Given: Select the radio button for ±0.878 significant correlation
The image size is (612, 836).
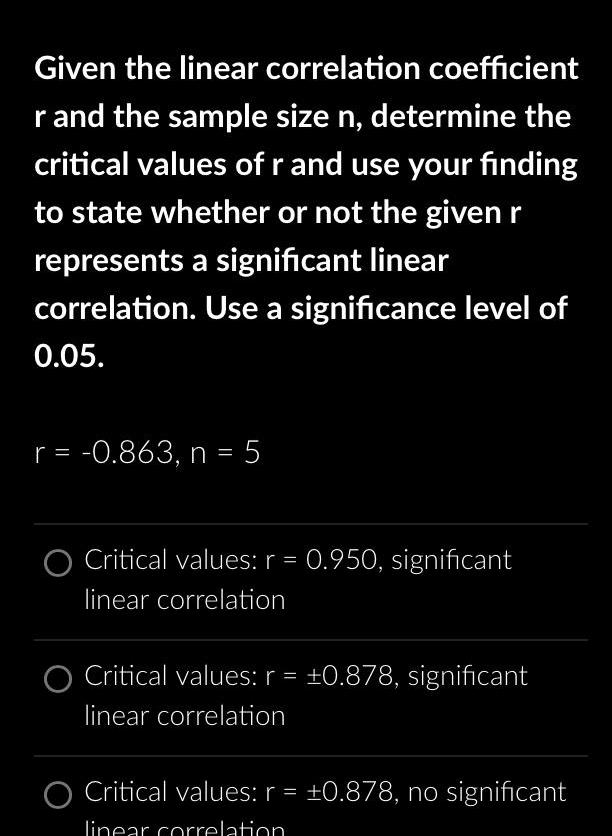Looking at the screenshot, I should 57,680.
